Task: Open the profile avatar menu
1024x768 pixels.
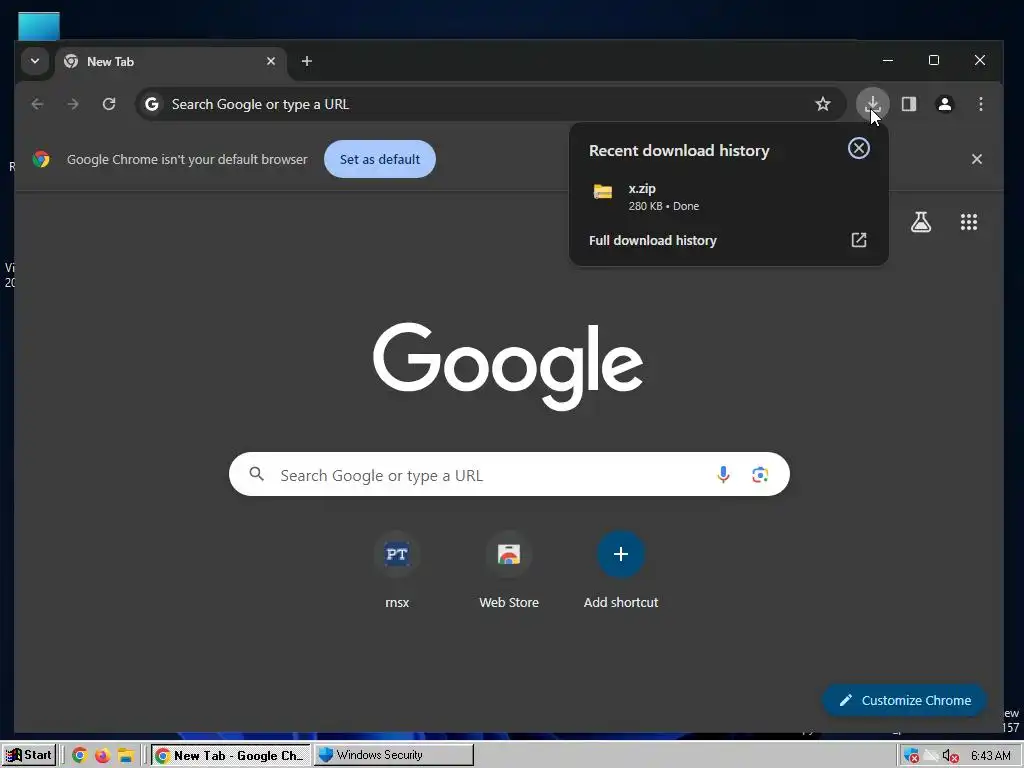Action: pos(944,104)
